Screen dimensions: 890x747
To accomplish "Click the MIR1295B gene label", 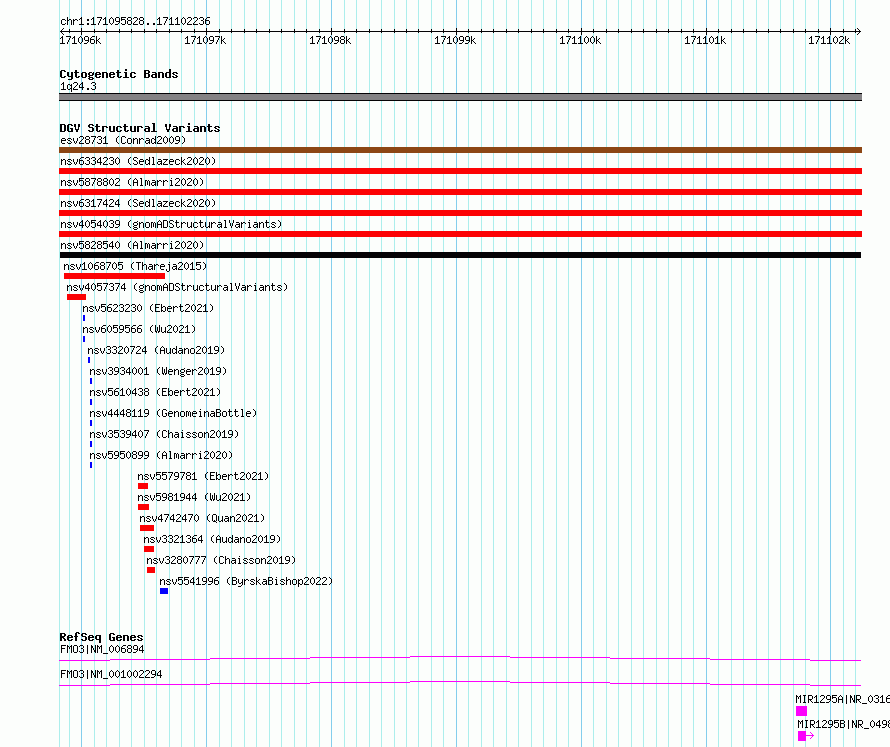I will 843,724.
